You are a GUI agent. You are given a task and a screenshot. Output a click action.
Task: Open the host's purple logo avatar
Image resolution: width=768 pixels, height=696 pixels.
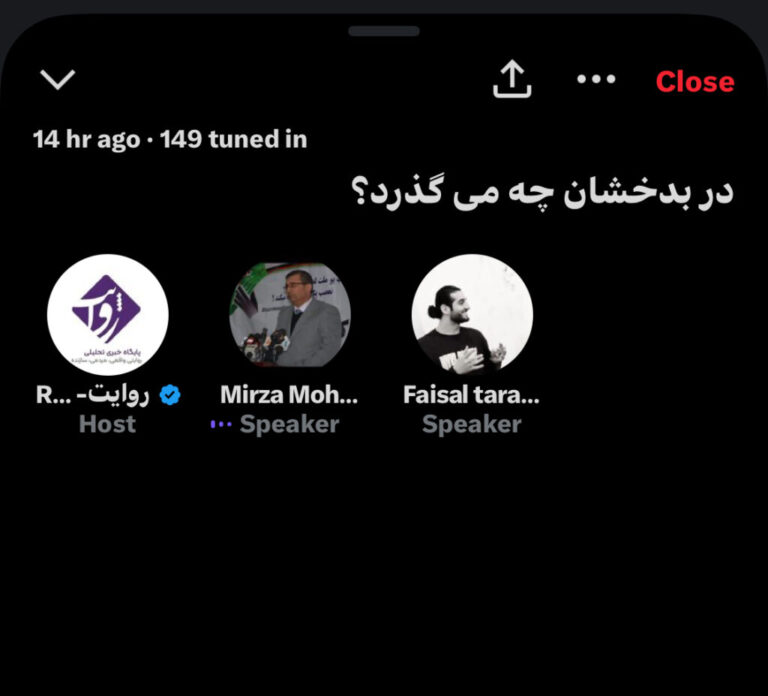coord(108,314)
